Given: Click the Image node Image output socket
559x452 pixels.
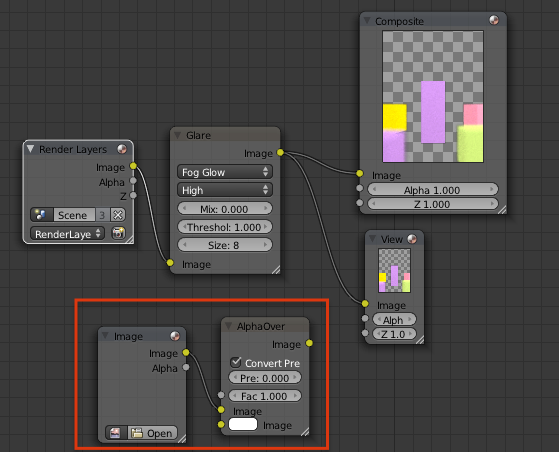Looking at the screenshot, I should click(186, 353).
